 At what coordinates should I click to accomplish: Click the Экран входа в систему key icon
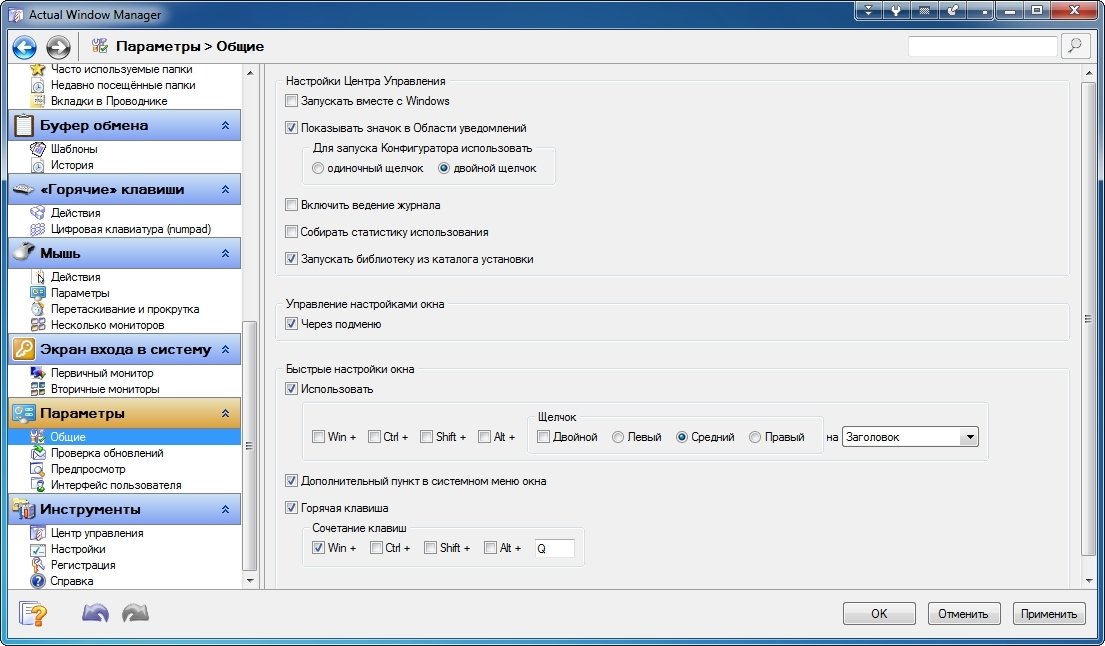pos(24,349)
